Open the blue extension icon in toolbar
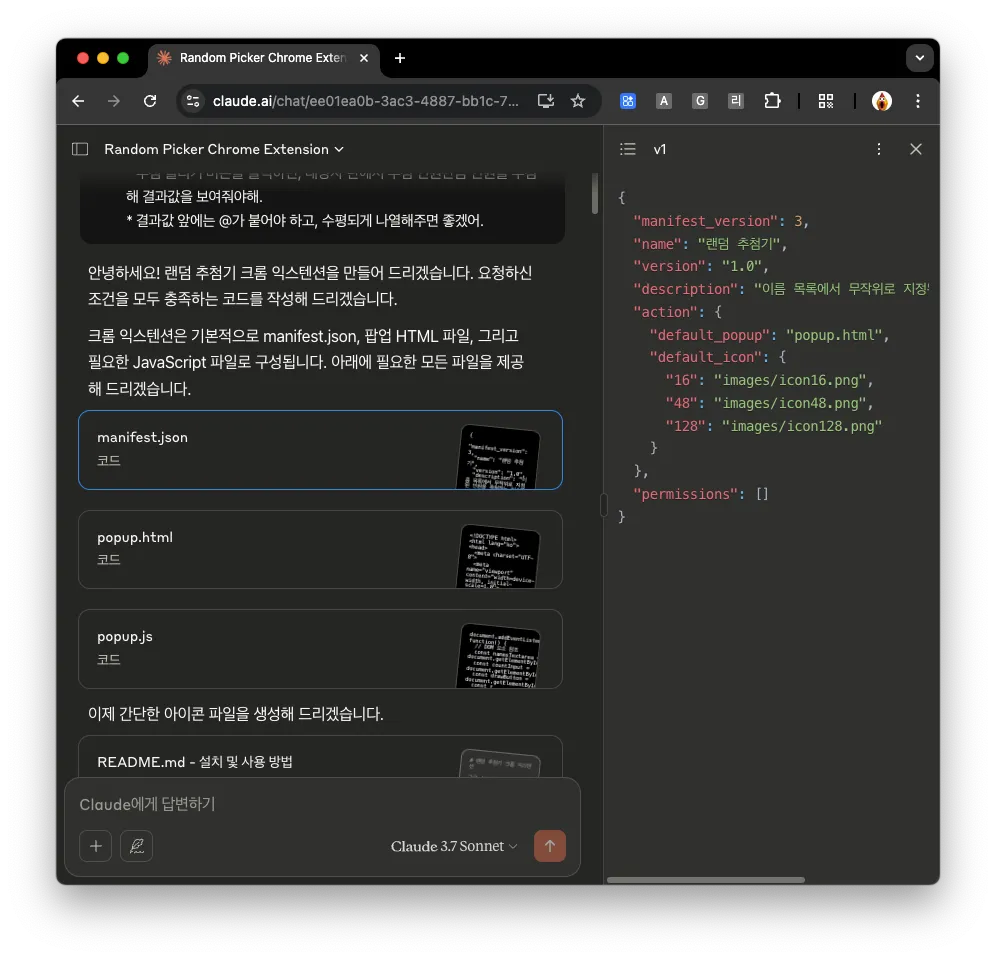 click(628, 101)
